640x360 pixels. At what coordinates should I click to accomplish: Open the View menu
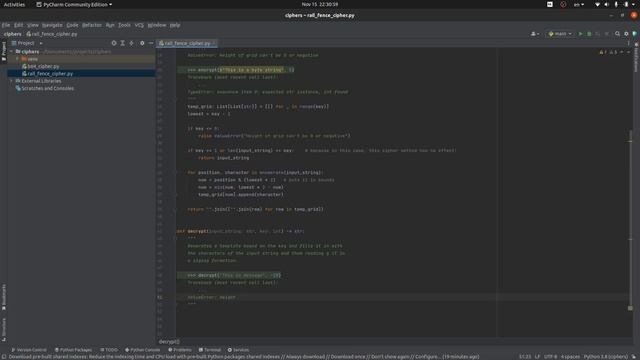(33, 25)
